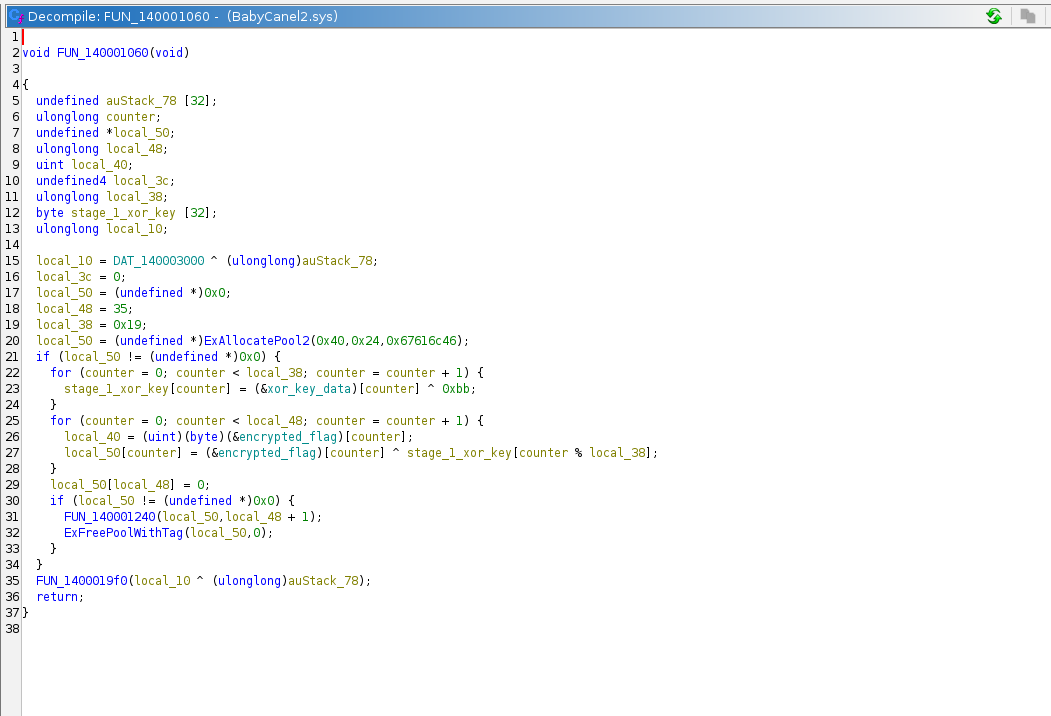Click the 0x19 constant assigned to local_38
Screen dimensions: 1051x716
[127, 325]
